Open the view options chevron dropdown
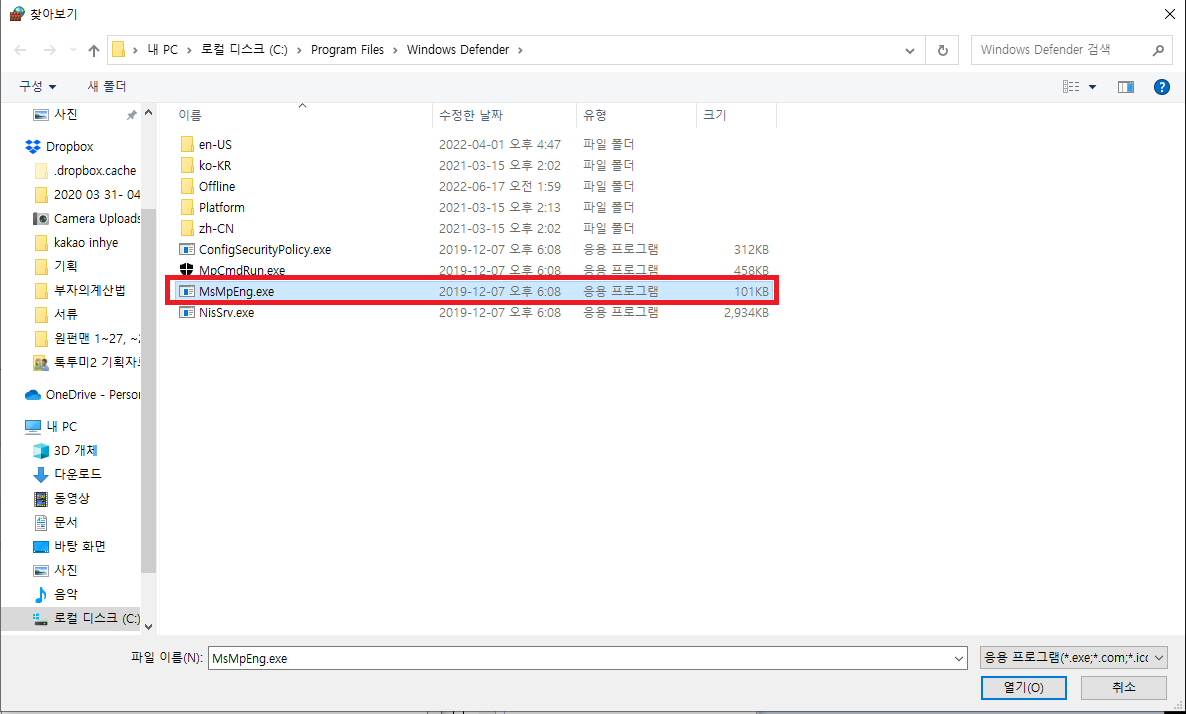 click(1092, 86)
